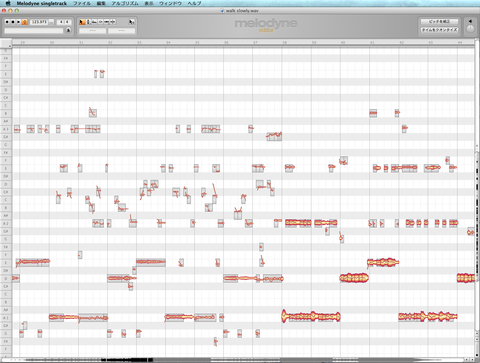The width and height of the screenshot is (480, 363).
Task: Select the formant tool icon
Action: point(94,22)
